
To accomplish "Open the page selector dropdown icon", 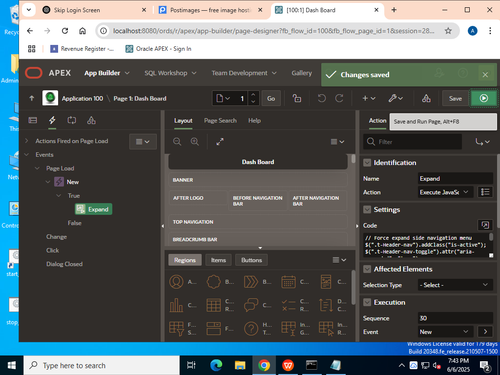I will [x=223, y=98].
